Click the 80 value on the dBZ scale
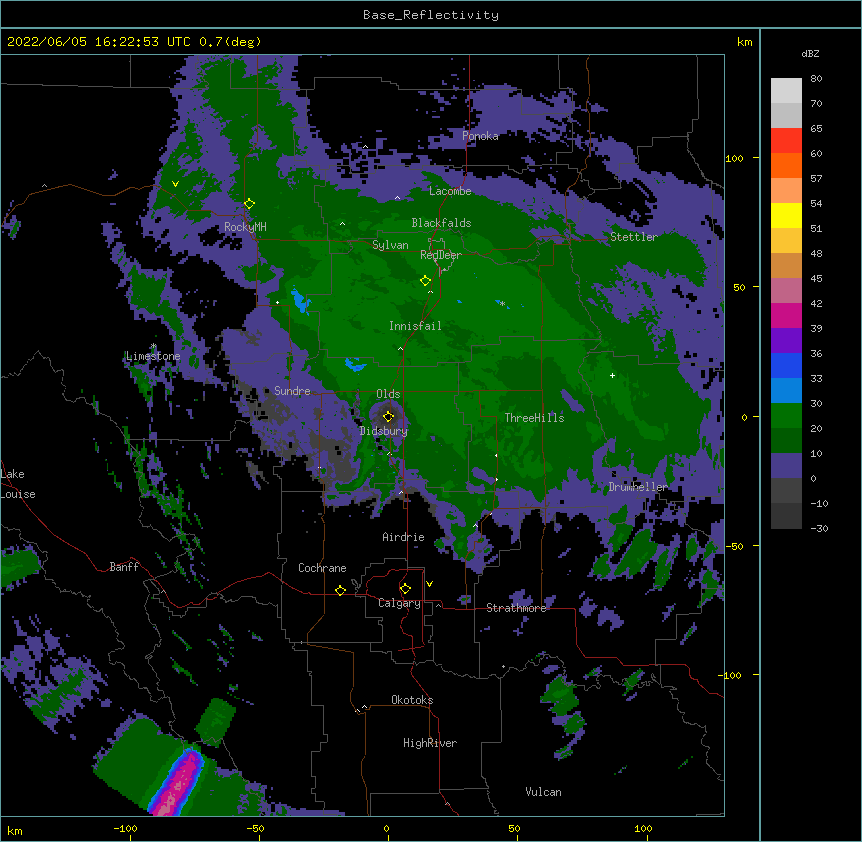 point(816,79)
